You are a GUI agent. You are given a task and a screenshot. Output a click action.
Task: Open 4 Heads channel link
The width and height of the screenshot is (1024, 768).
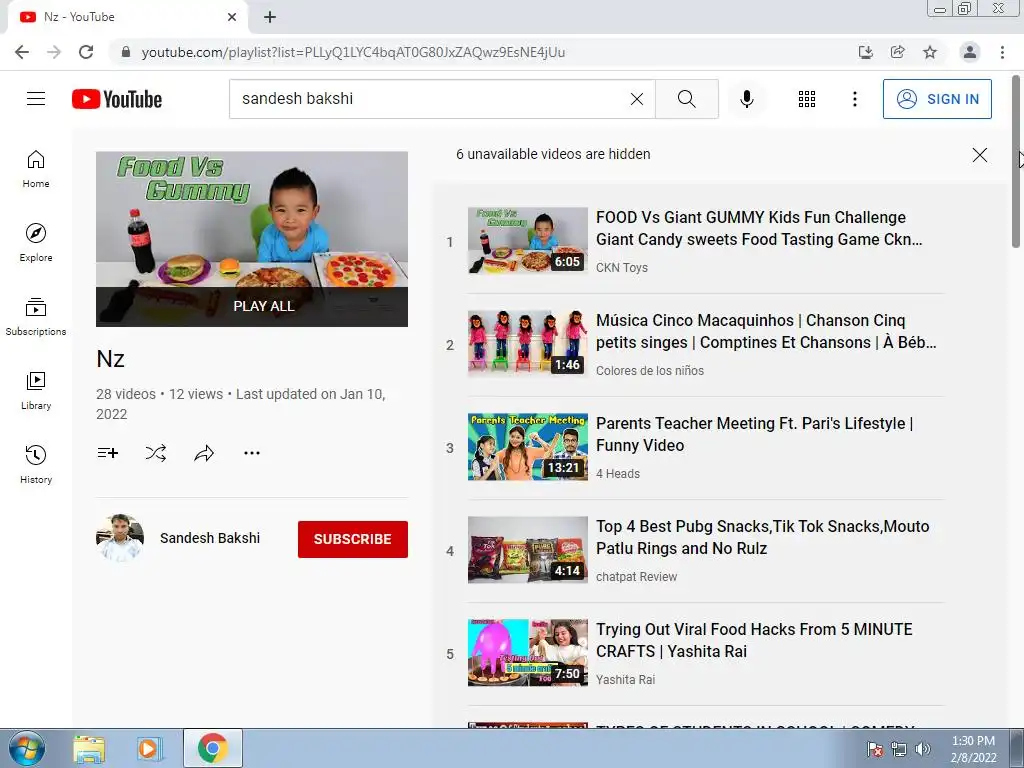point(618,473)
